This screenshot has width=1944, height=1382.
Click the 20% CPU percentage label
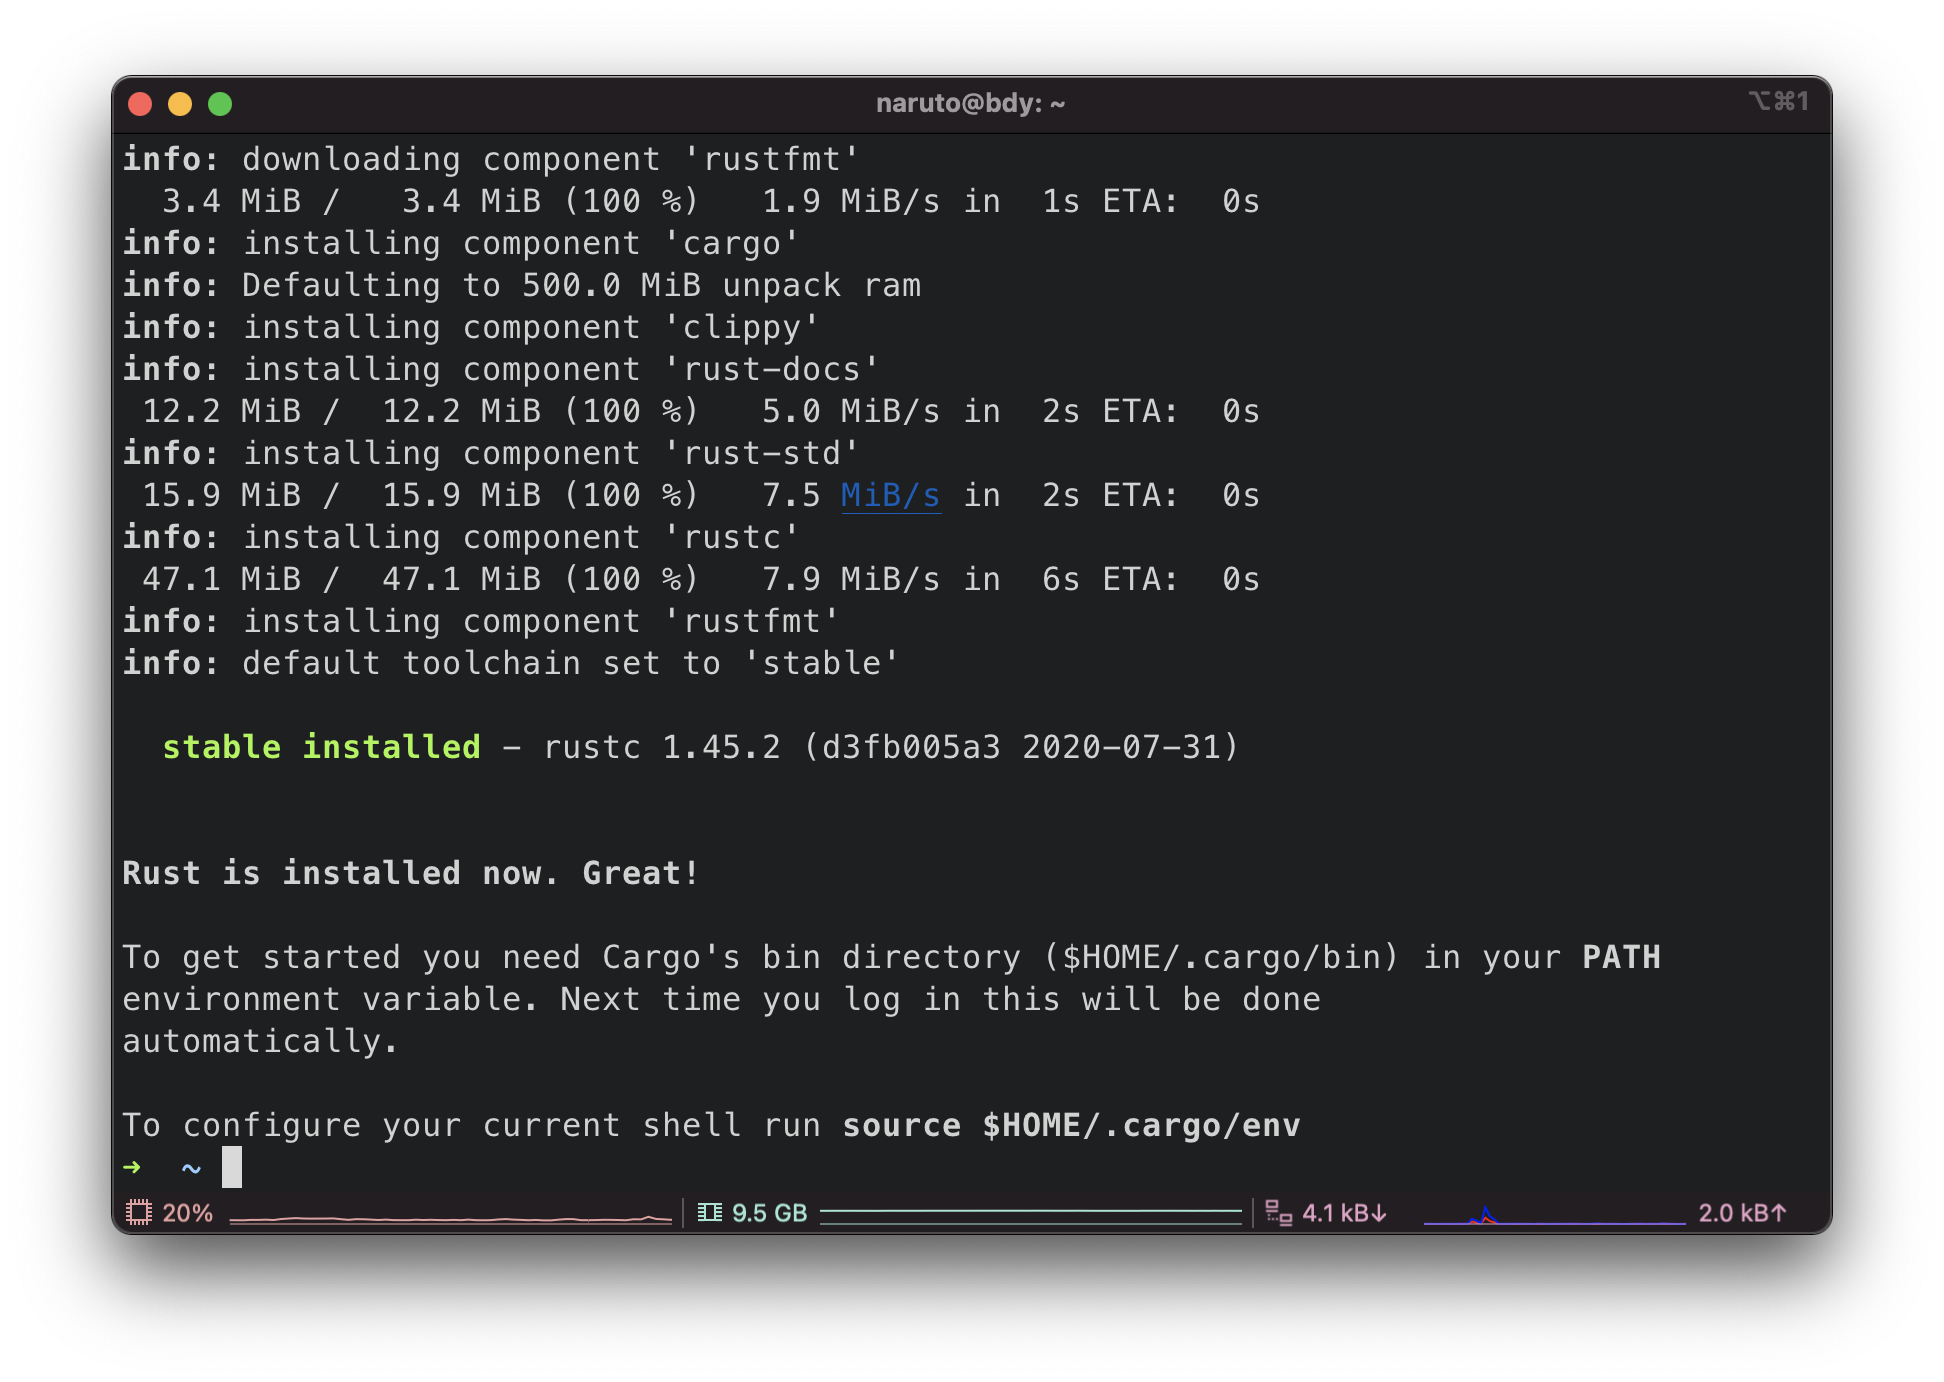188,1212
